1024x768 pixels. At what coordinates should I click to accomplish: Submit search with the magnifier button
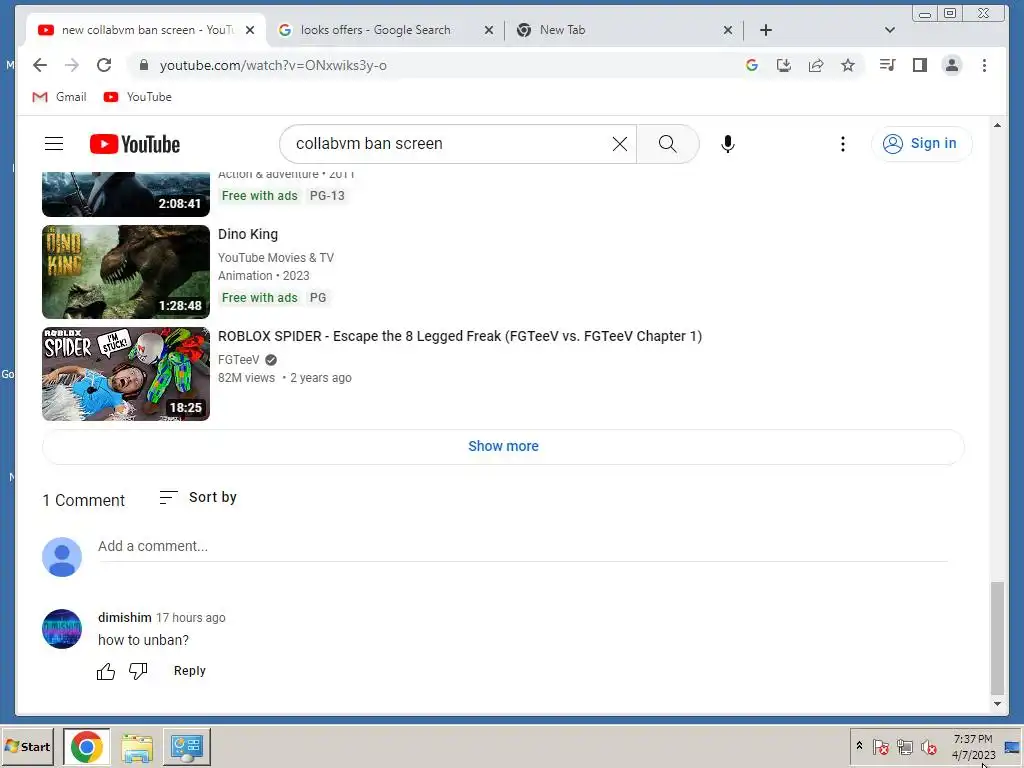click(667, 144)
